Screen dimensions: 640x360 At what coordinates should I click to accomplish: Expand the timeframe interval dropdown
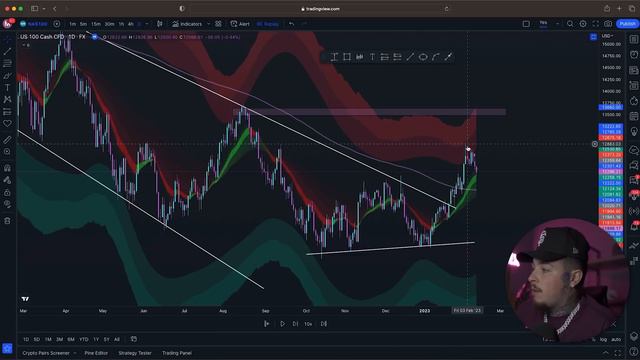[147, 24]
